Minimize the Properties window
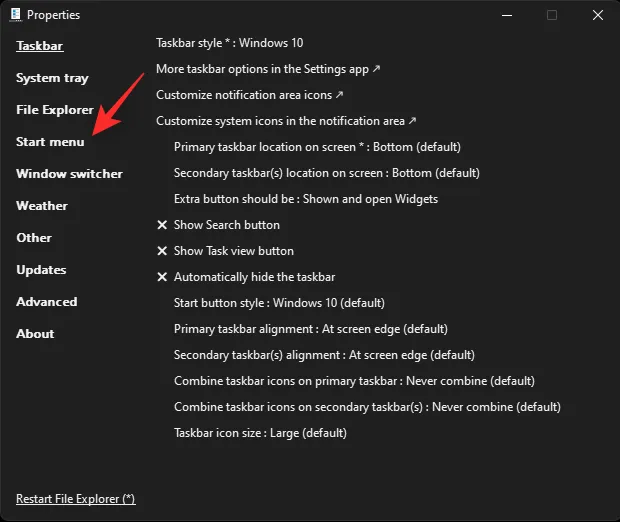This screenshot has width=620, height=522. (x=507, y=15)
